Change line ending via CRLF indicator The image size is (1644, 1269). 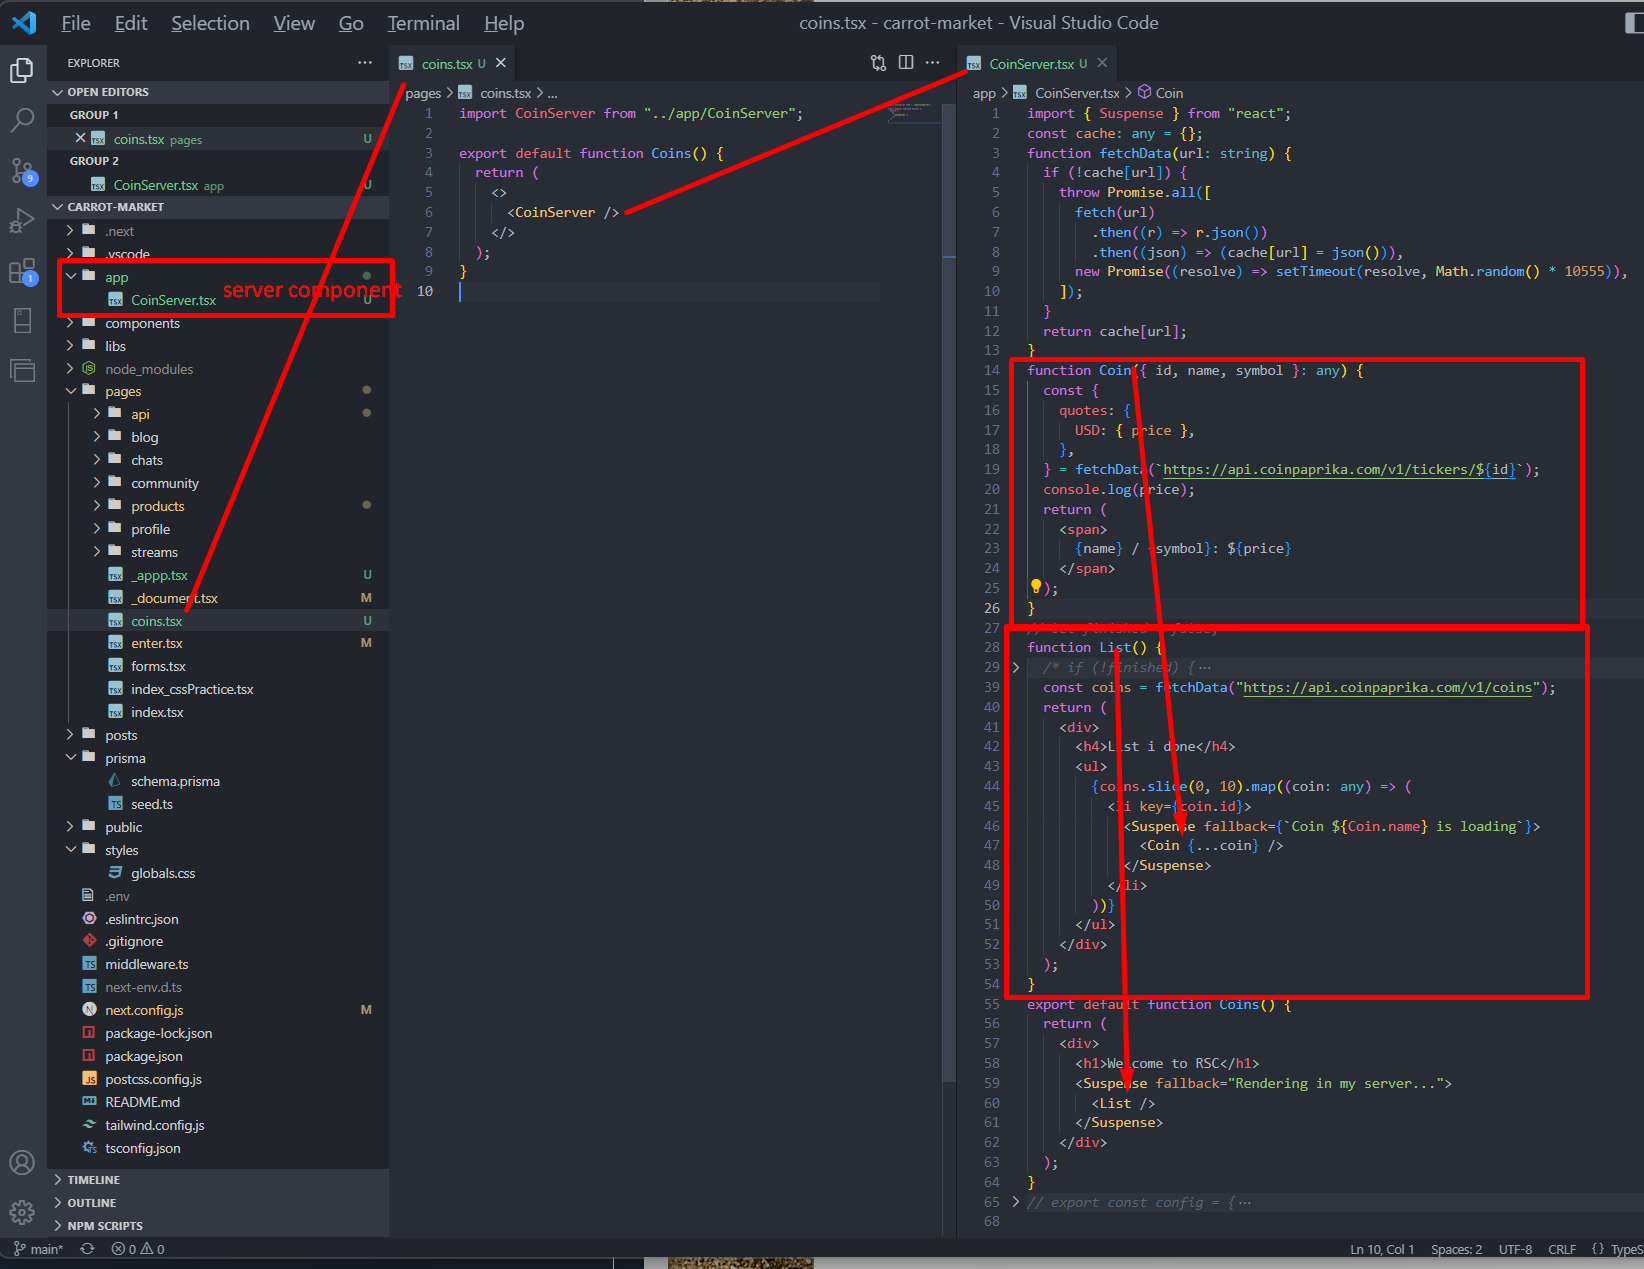[x=1562, y=1249]
